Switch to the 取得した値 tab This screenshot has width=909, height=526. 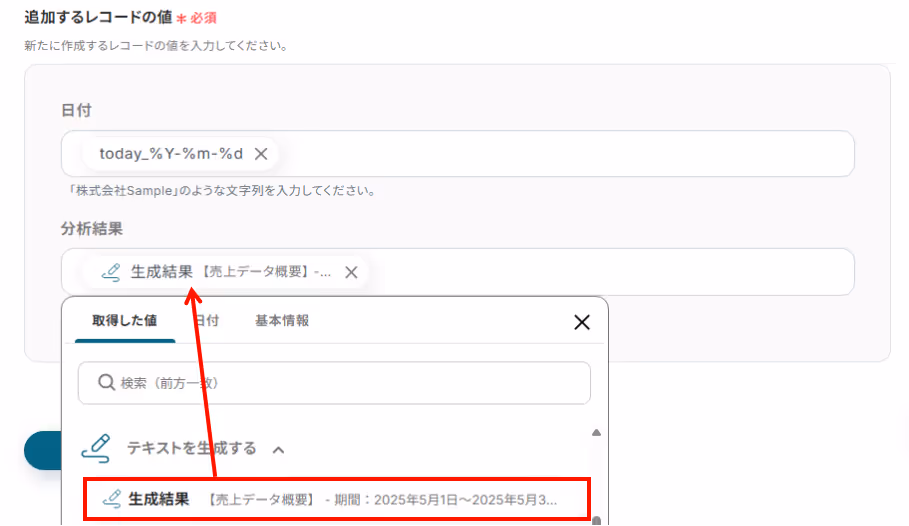pos(125,321)
